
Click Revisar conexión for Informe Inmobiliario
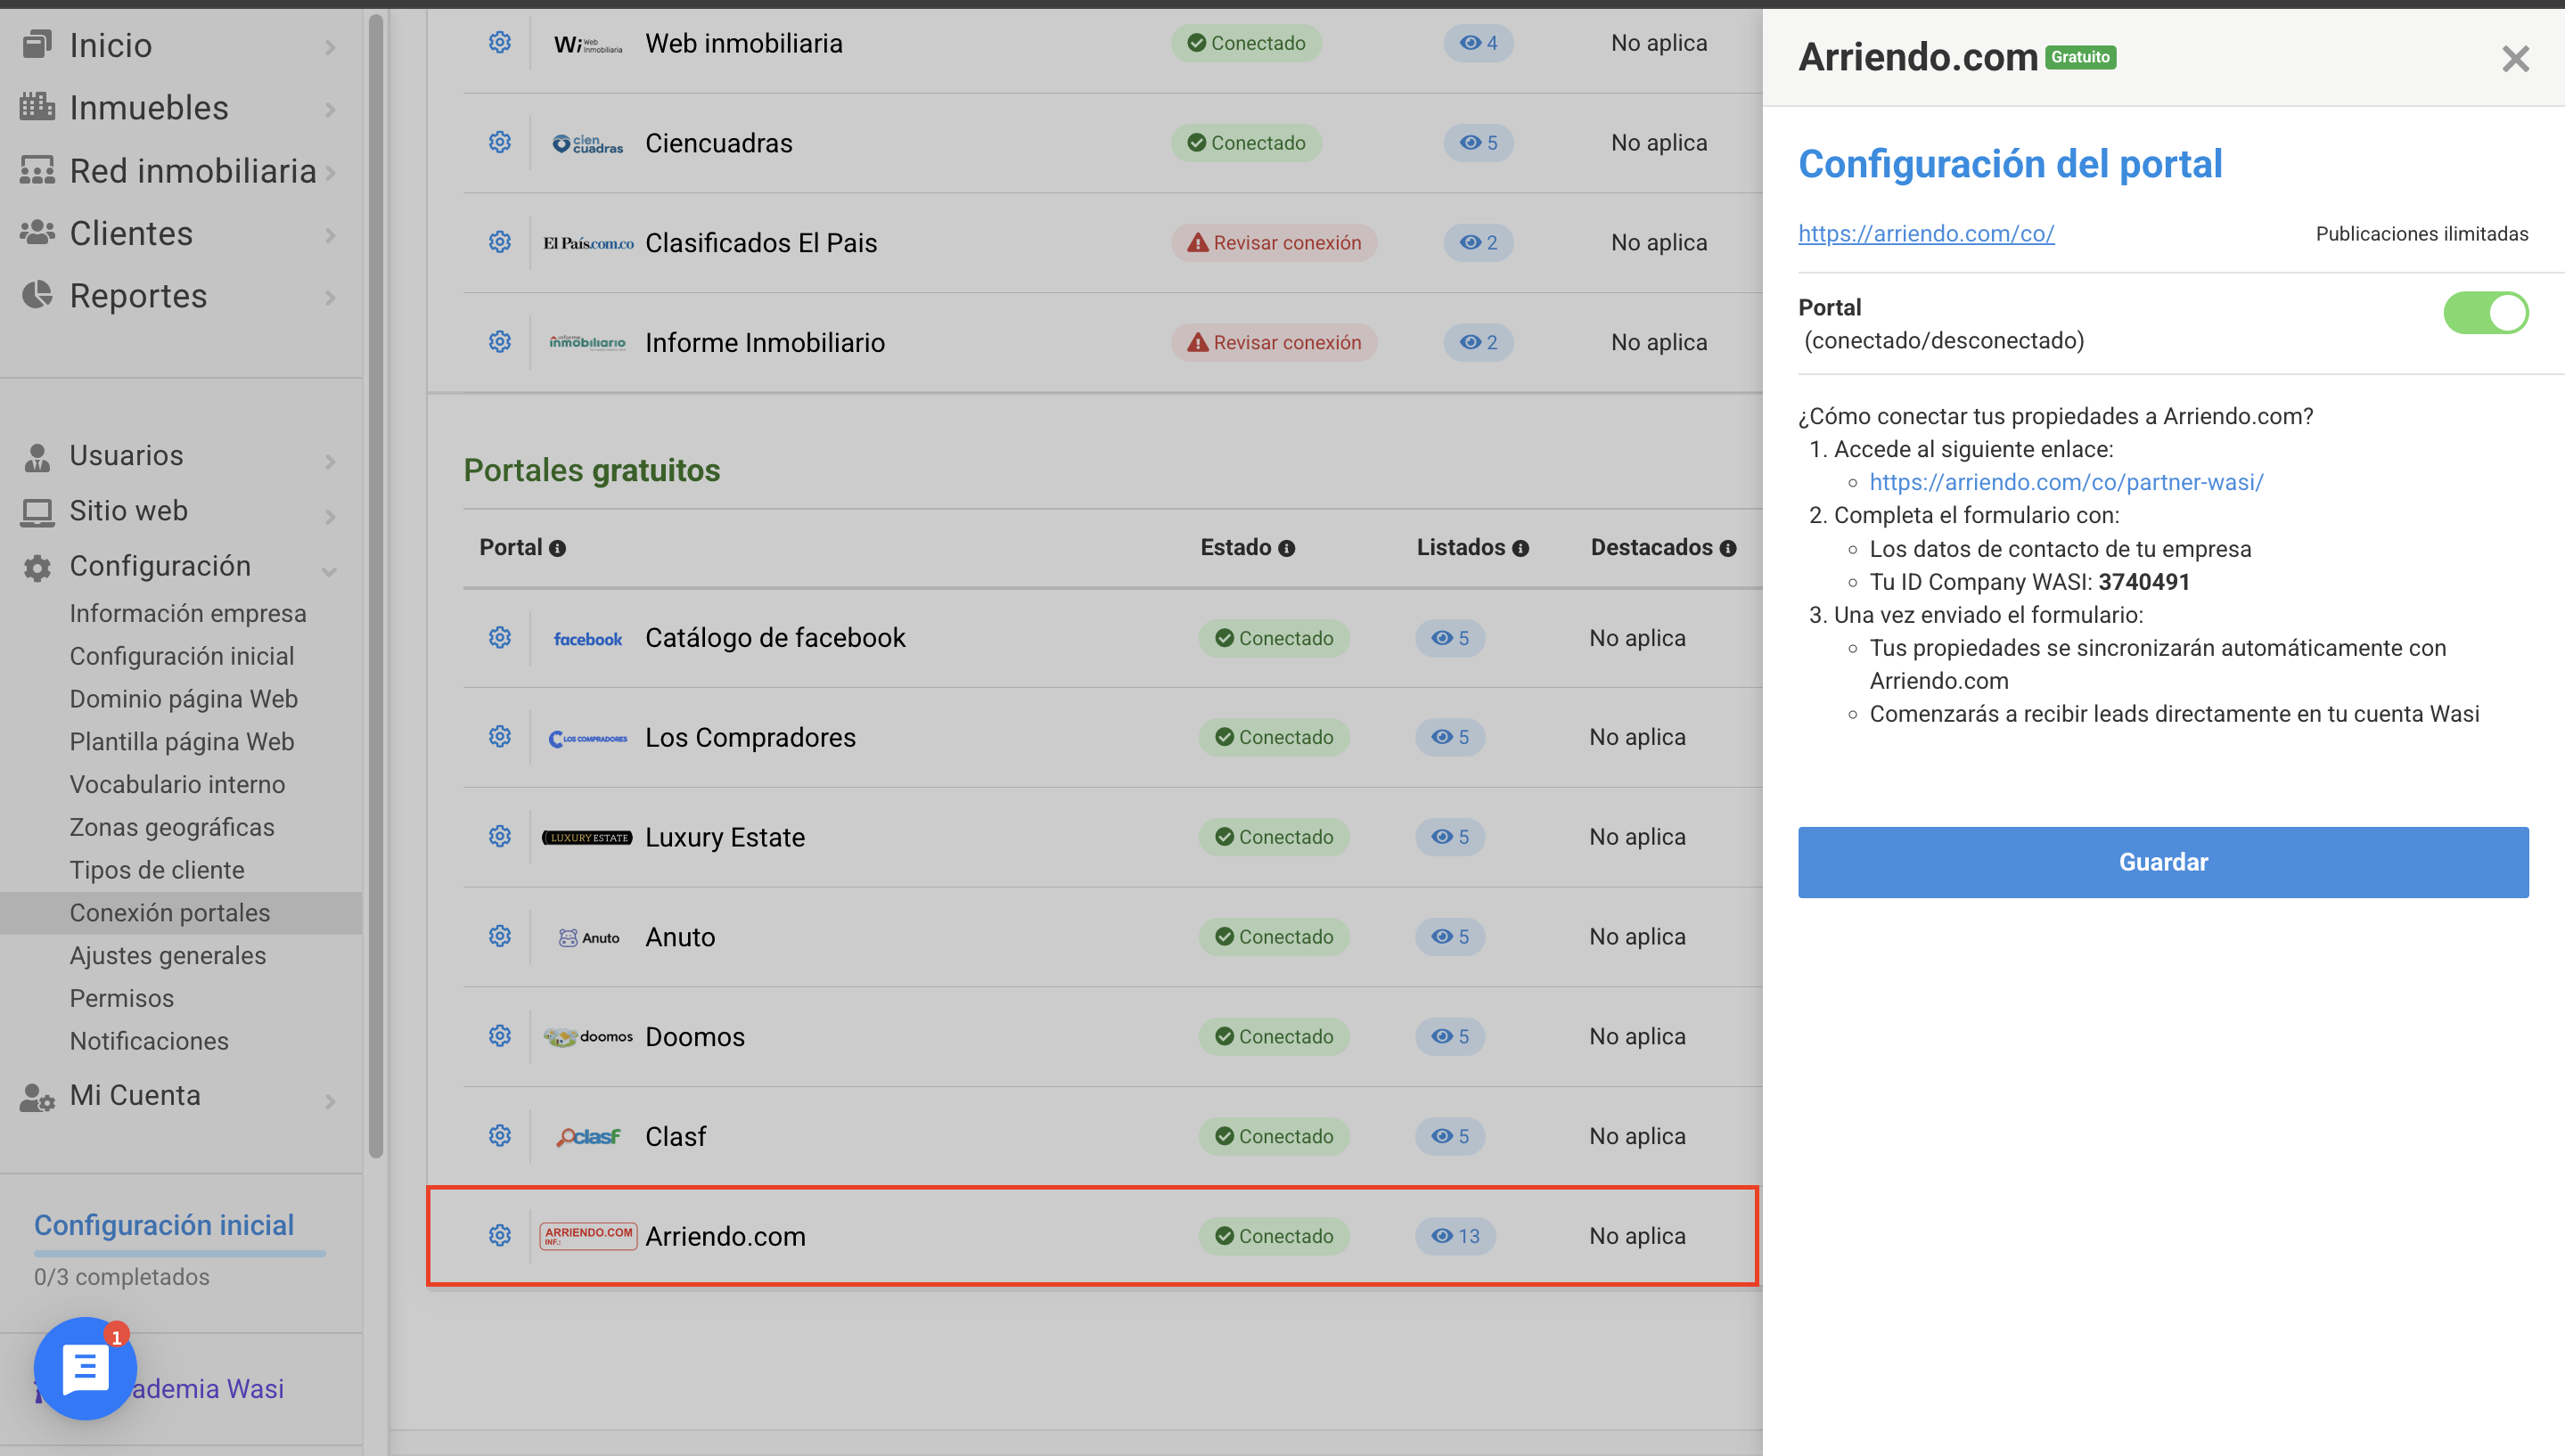(1274, 343)
